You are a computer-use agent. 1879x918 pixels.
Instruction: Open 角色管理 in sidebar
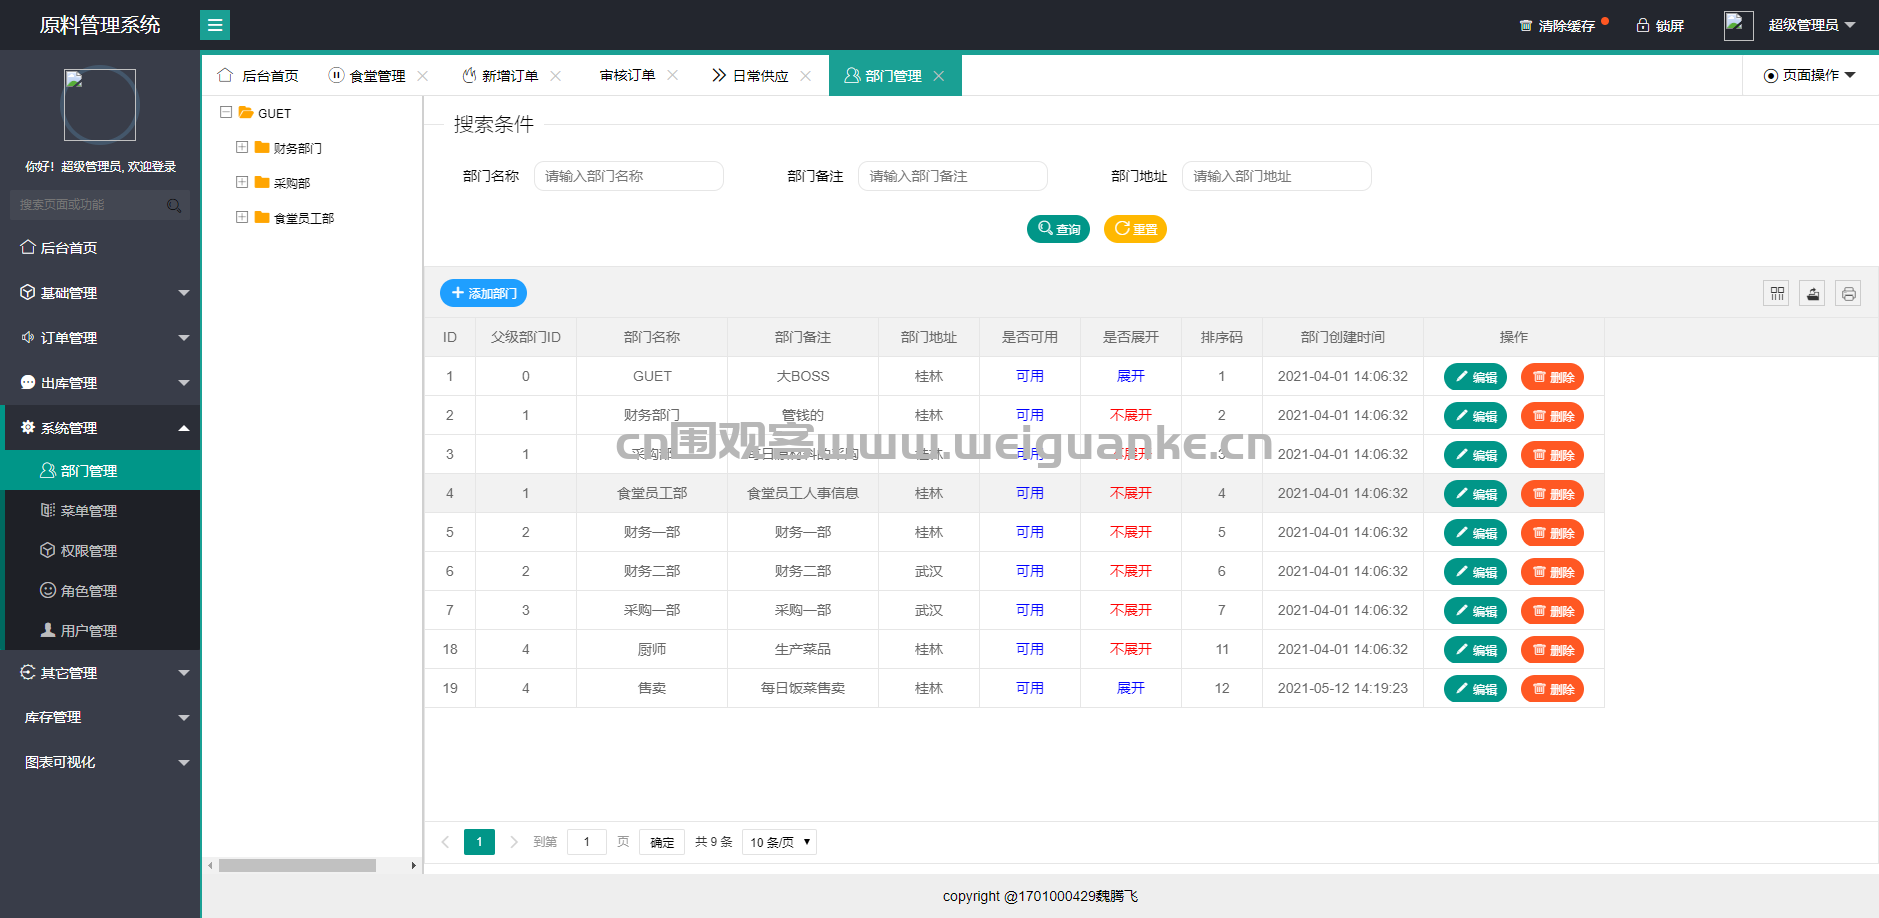[102, 590]
